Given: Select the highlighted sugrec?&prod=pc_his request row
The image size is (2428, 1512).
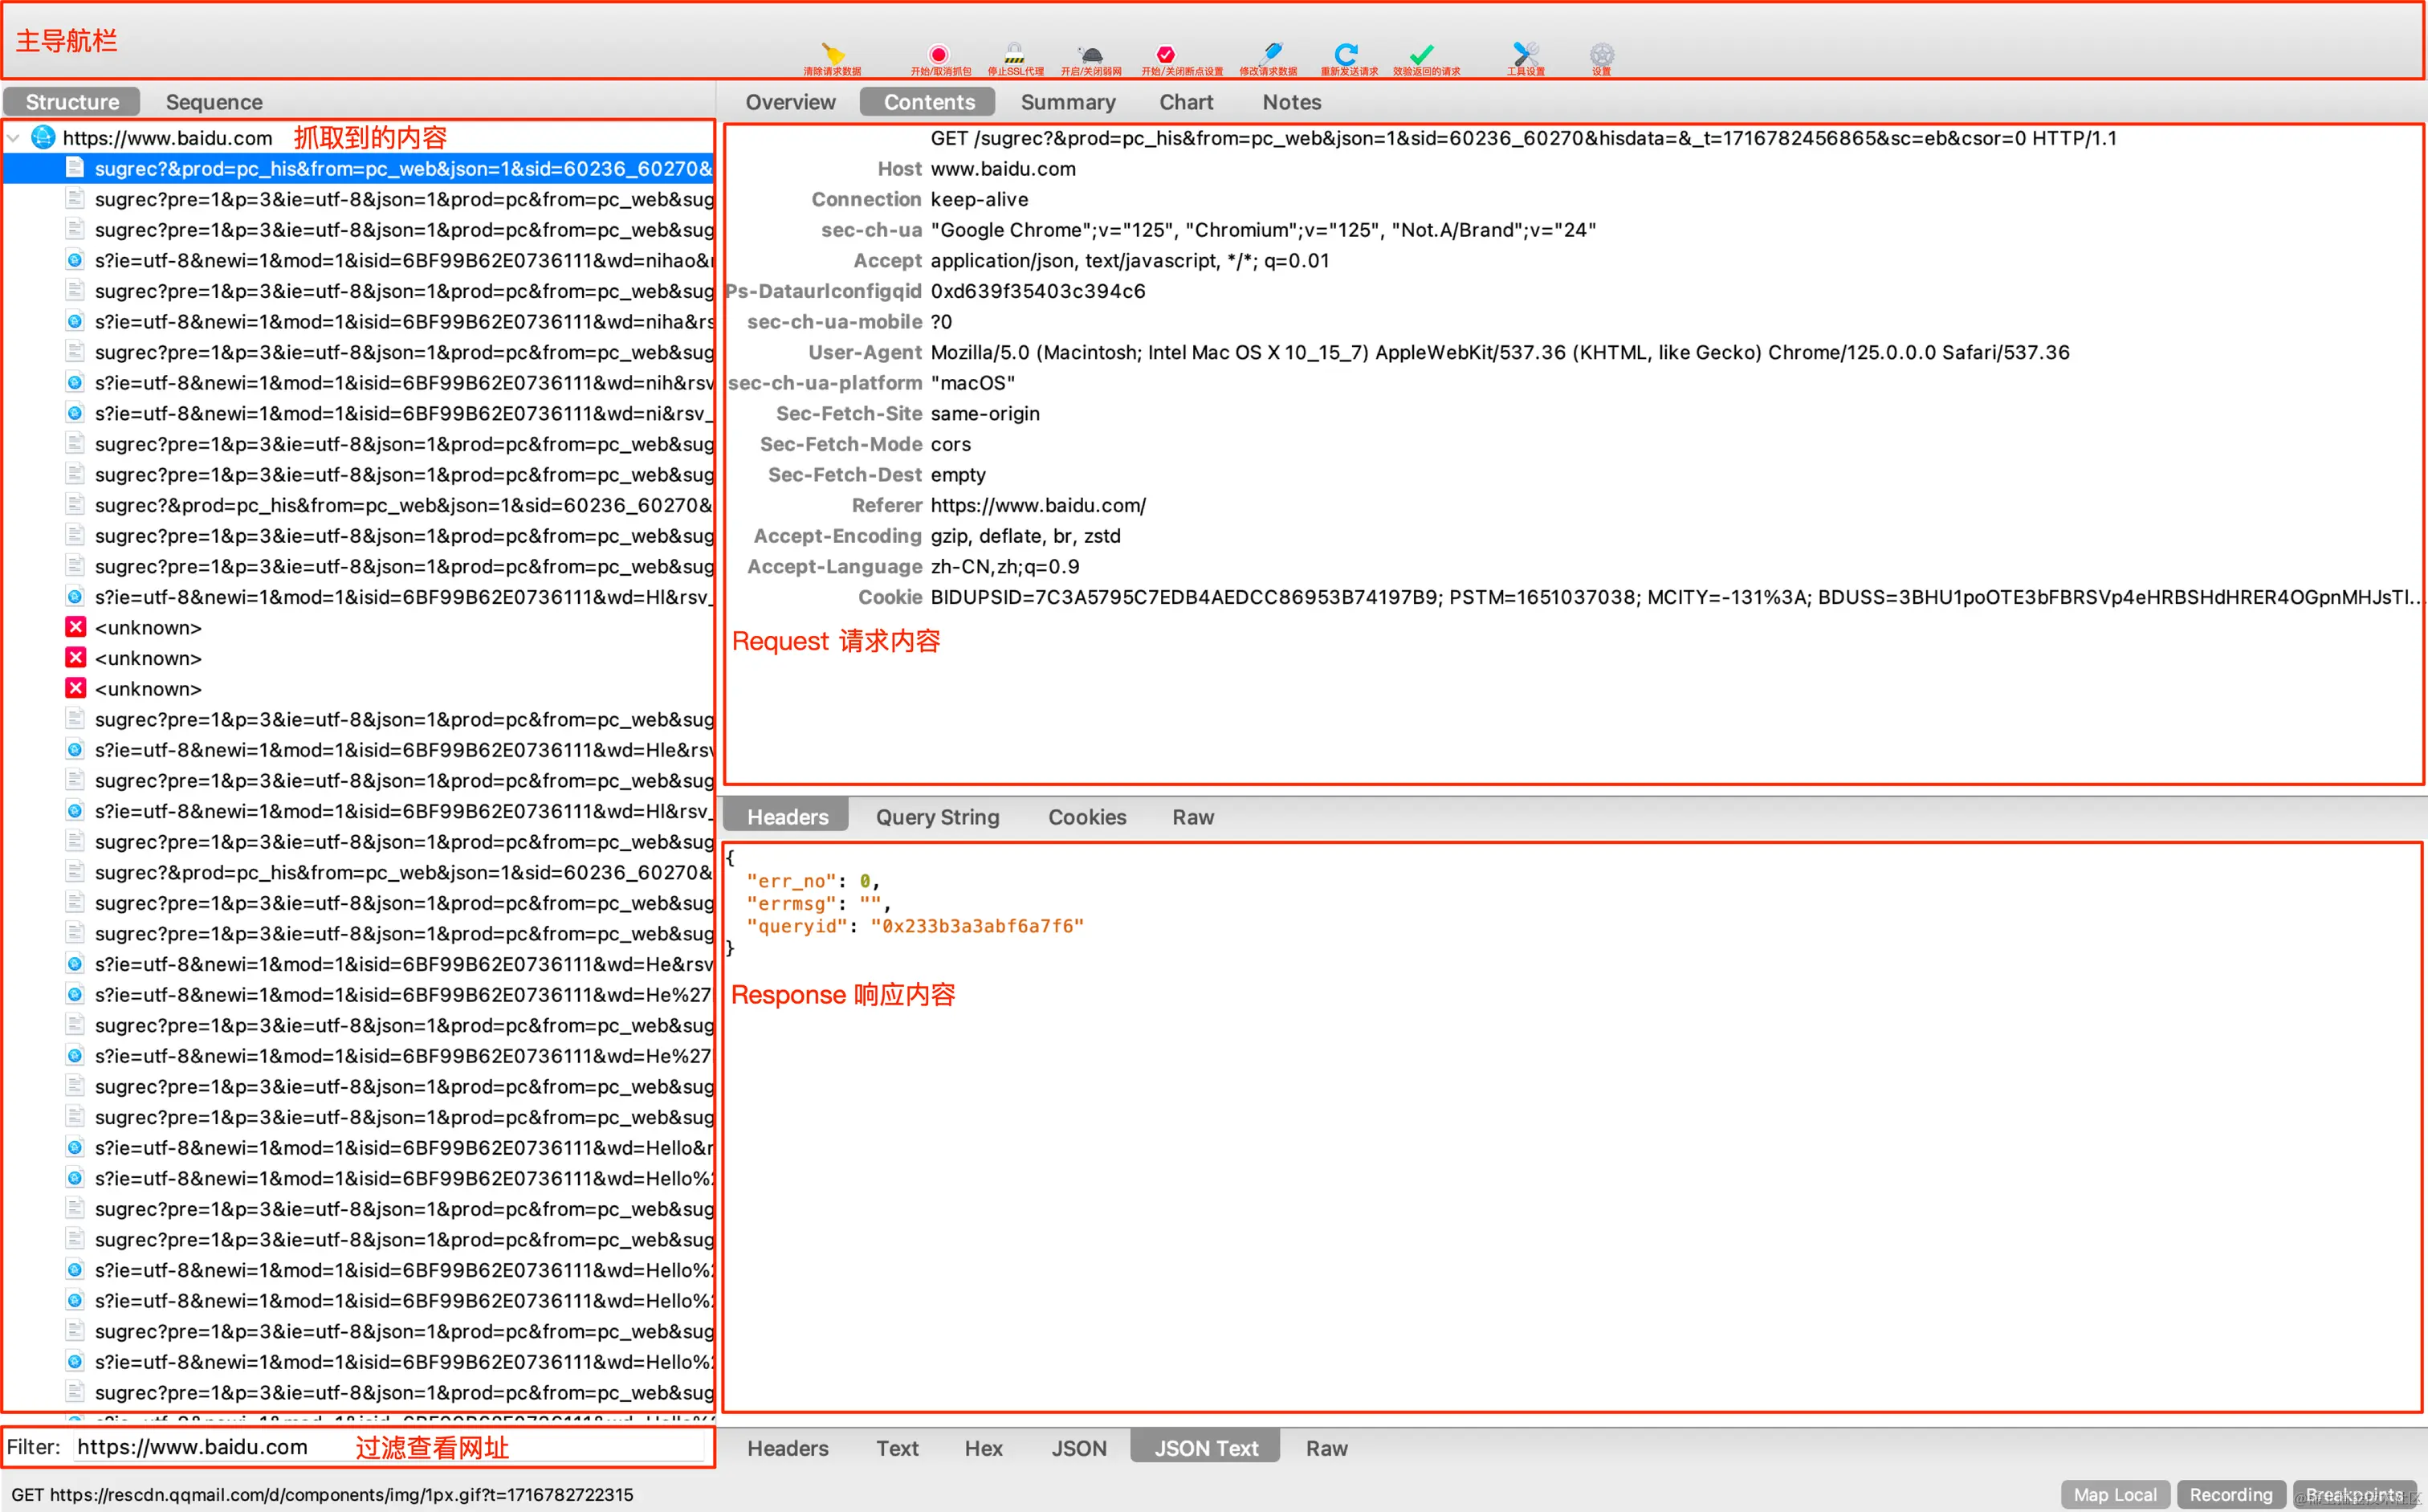Looking at the screenshot, I should (x=358, y=168).
